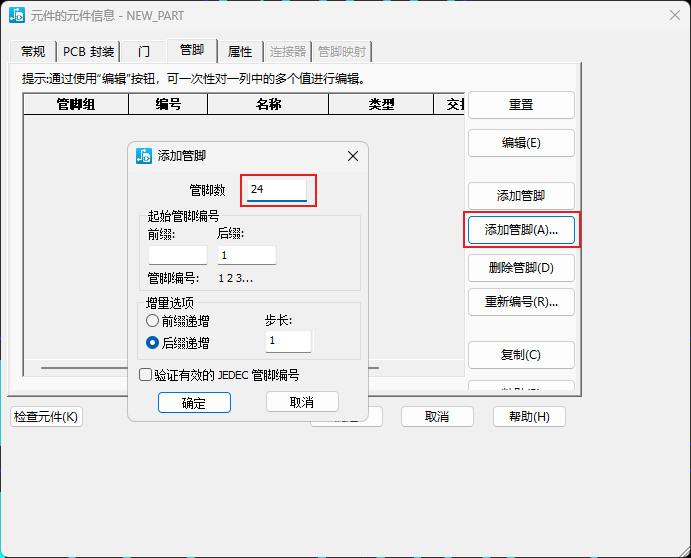691x558 pixels.
Task: Click the 前缀 text box
Action: point(177,255)
